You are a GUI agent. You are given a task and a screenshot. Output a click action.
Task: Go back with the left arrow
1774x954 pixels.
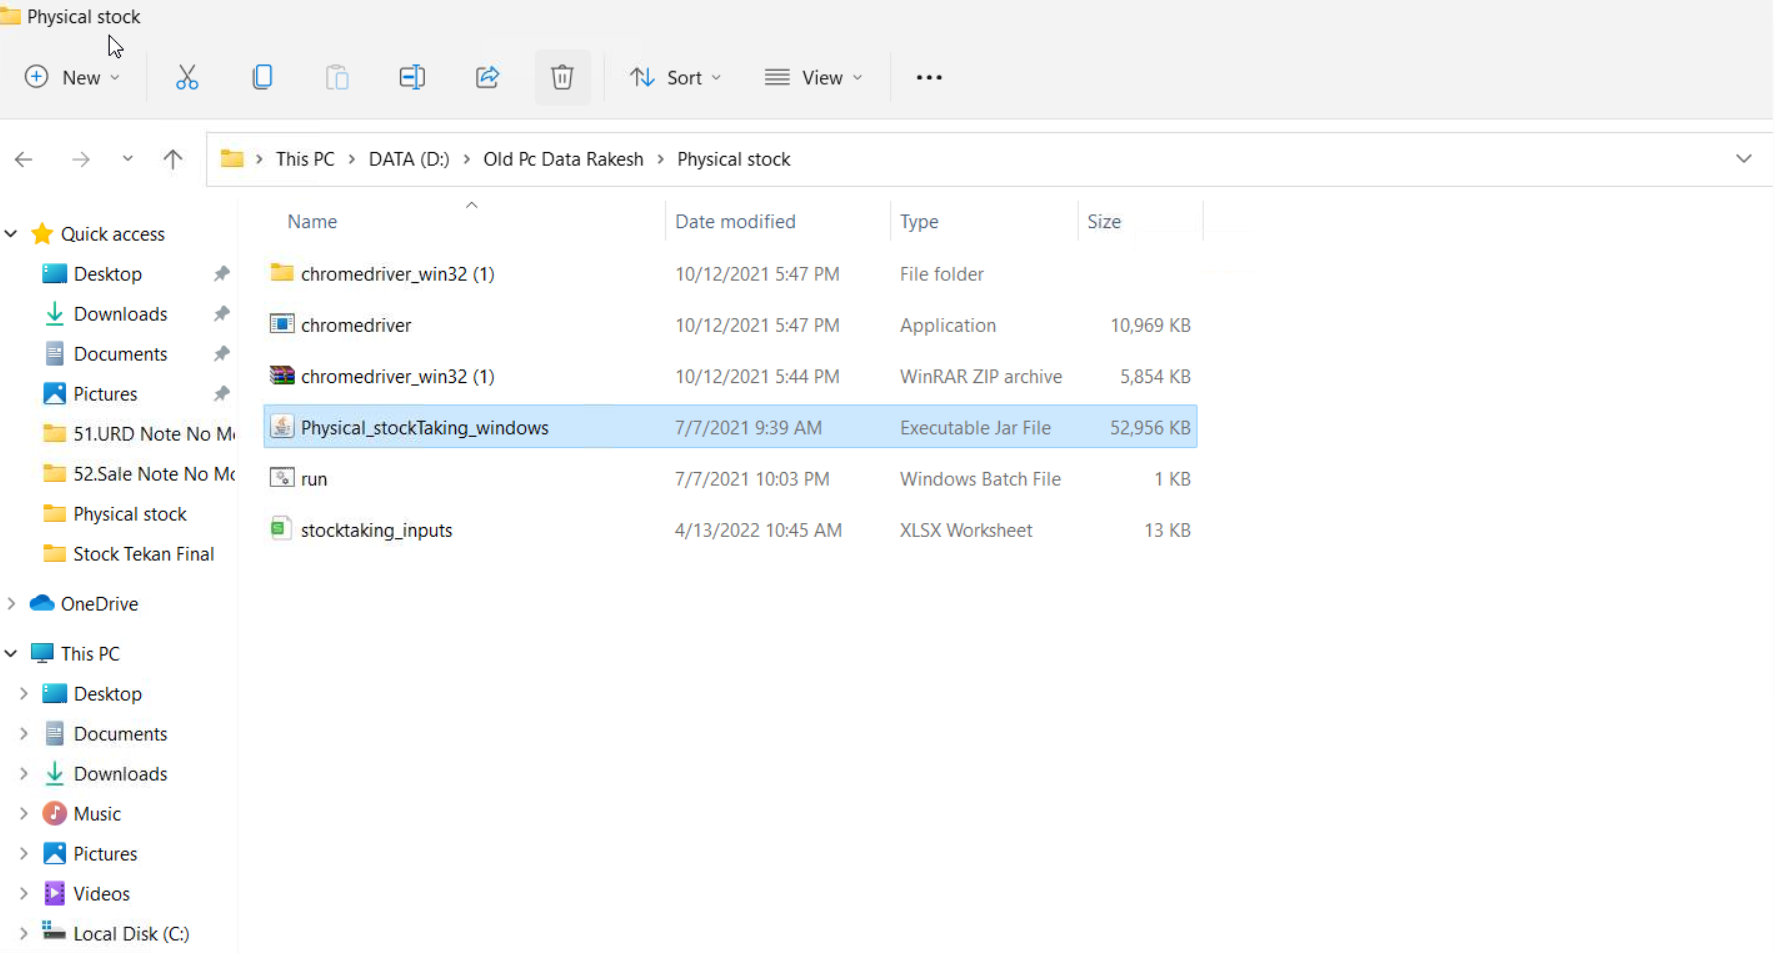pyautogui.click(x=24, y=159)
